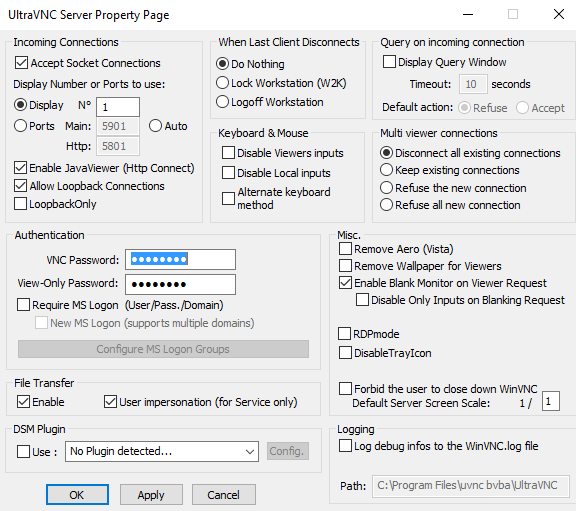Select Accept default action radio
The width and height of the screenshot is (576, 511).
tap(522, 108)
